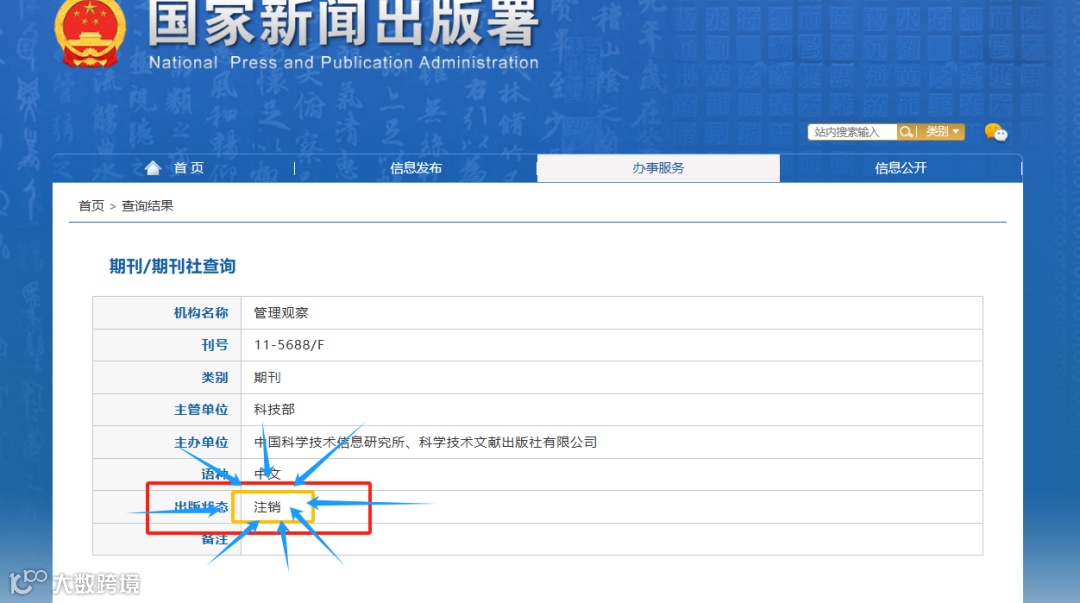Open the 信息发布 navigation tab
The height and width of the screenshot is (603, 1080).
[x=416, y=168]
